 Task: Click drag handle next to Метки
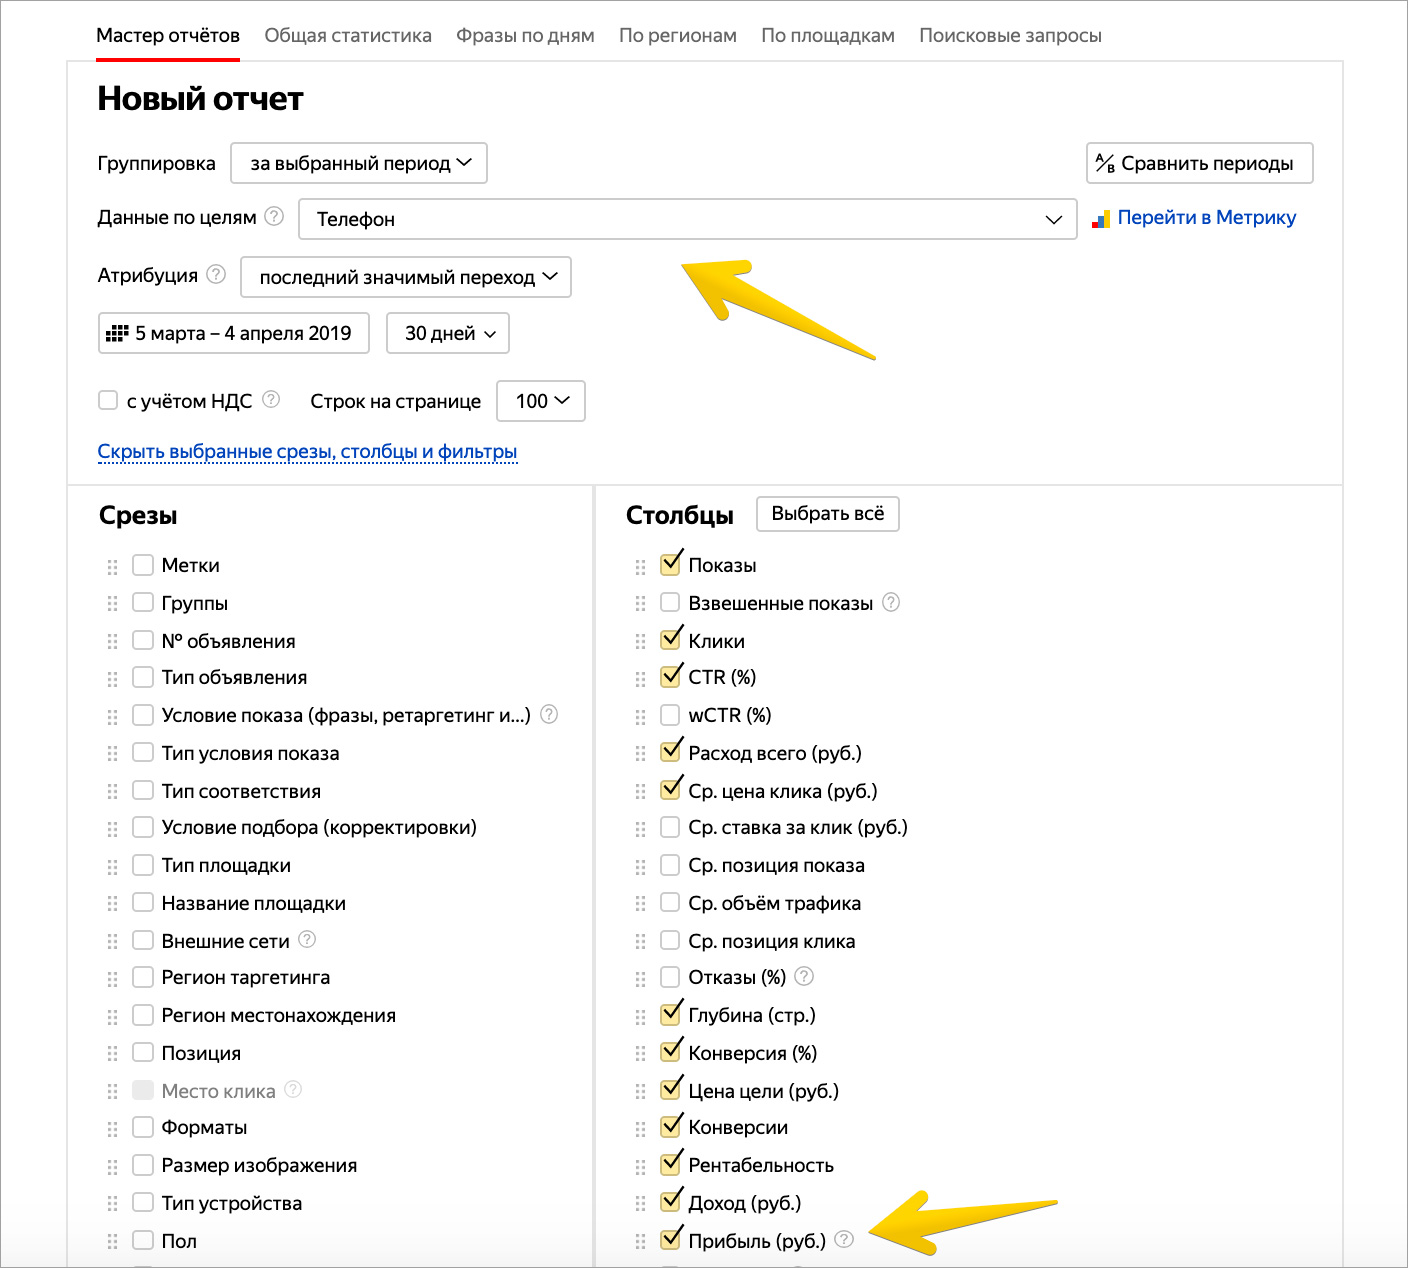[112, 567]
